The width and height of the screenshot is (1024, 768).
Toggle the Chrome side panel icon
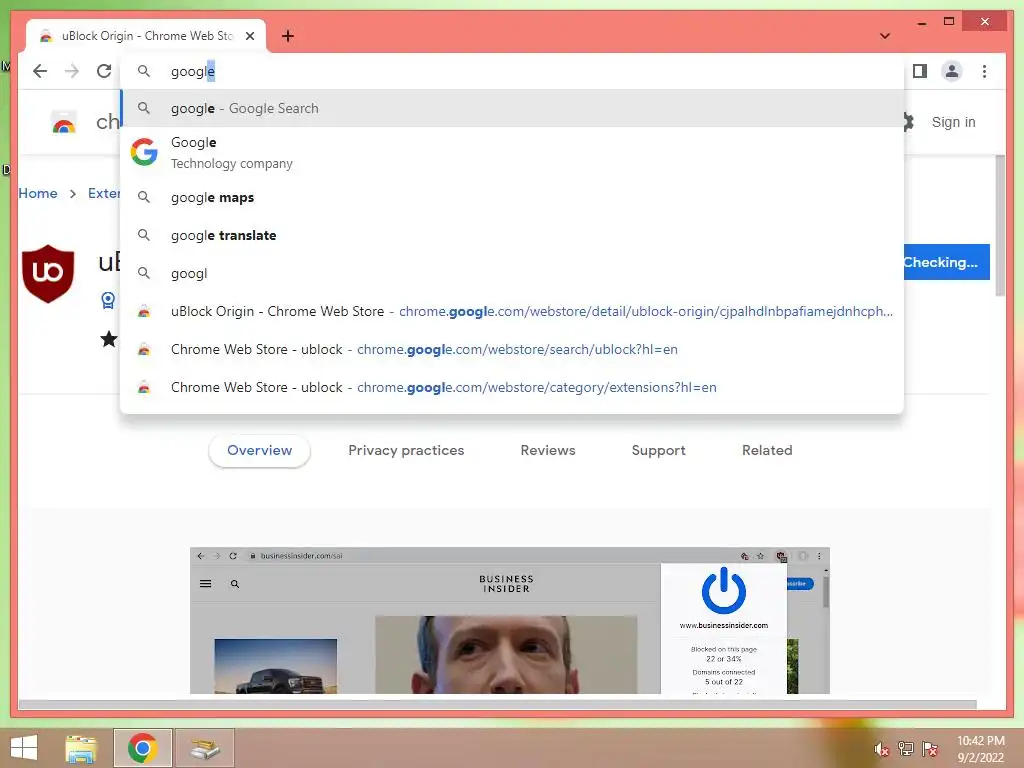click(920, 71)
